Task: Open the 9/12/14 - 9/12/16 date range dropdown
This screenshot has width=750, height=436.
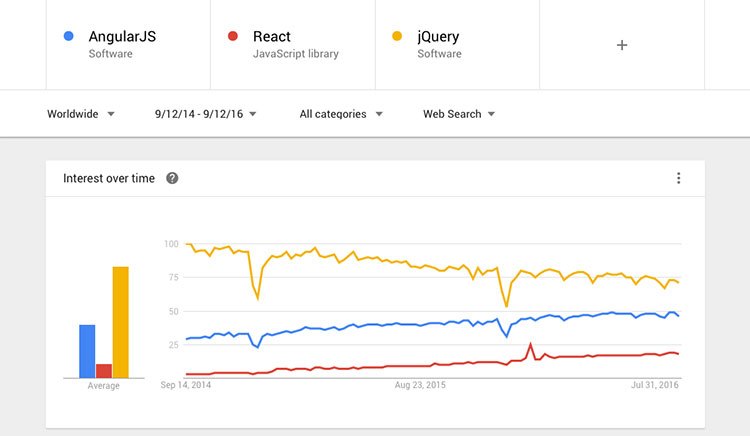Action: pos(206,114)
